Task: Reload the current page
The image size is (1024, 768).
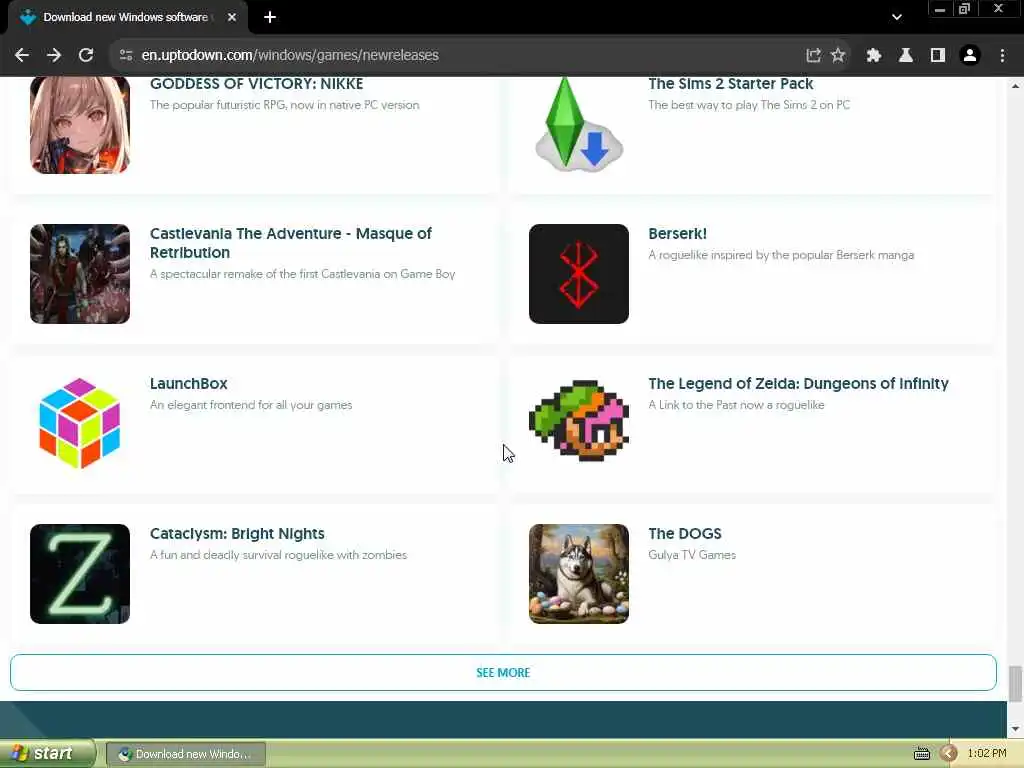Action: click(86, 56)
